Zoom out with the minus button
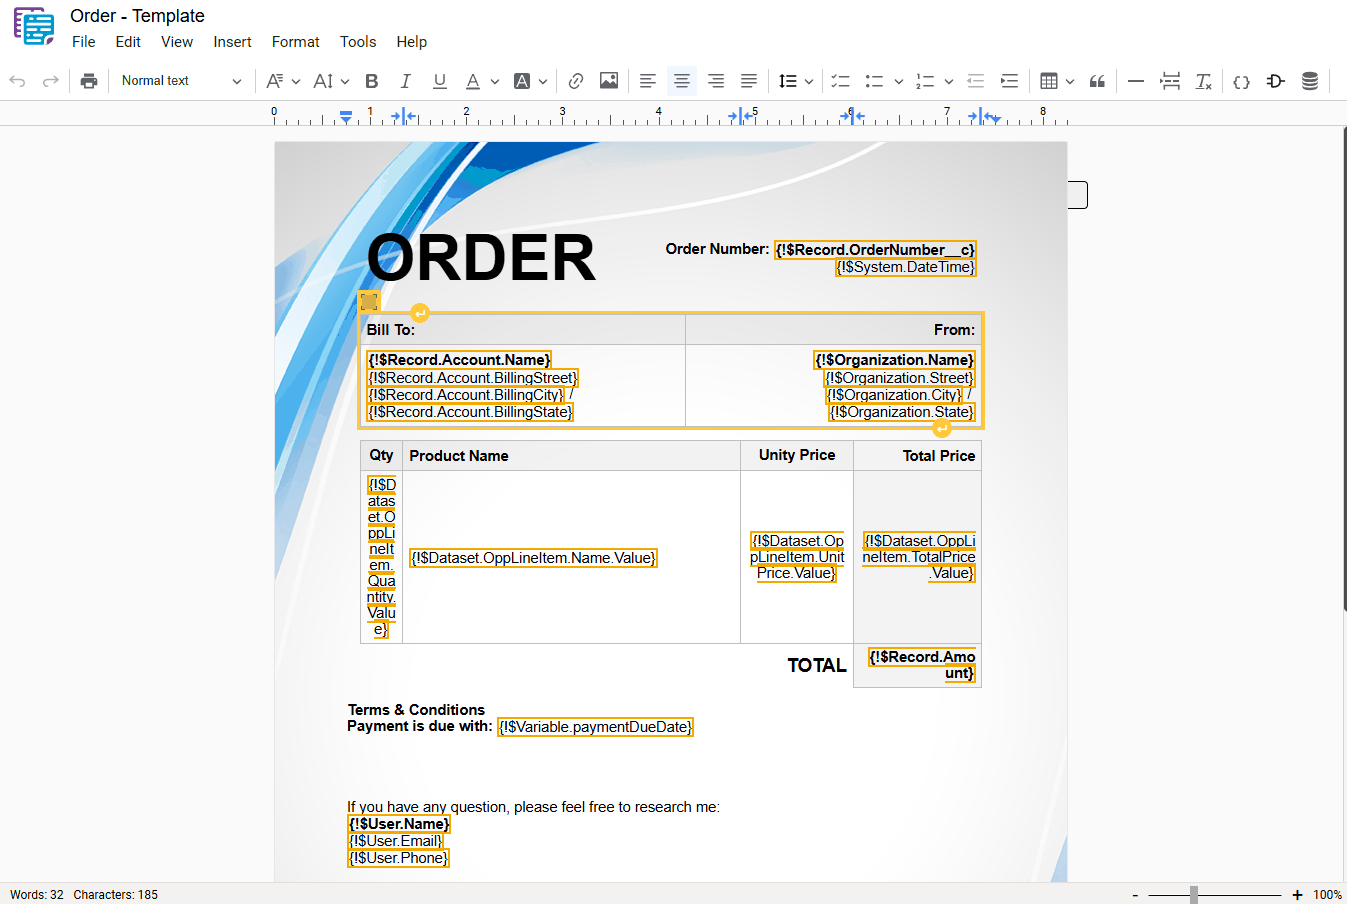Viewport: 1347px width, 904px height. (1135, 895)
